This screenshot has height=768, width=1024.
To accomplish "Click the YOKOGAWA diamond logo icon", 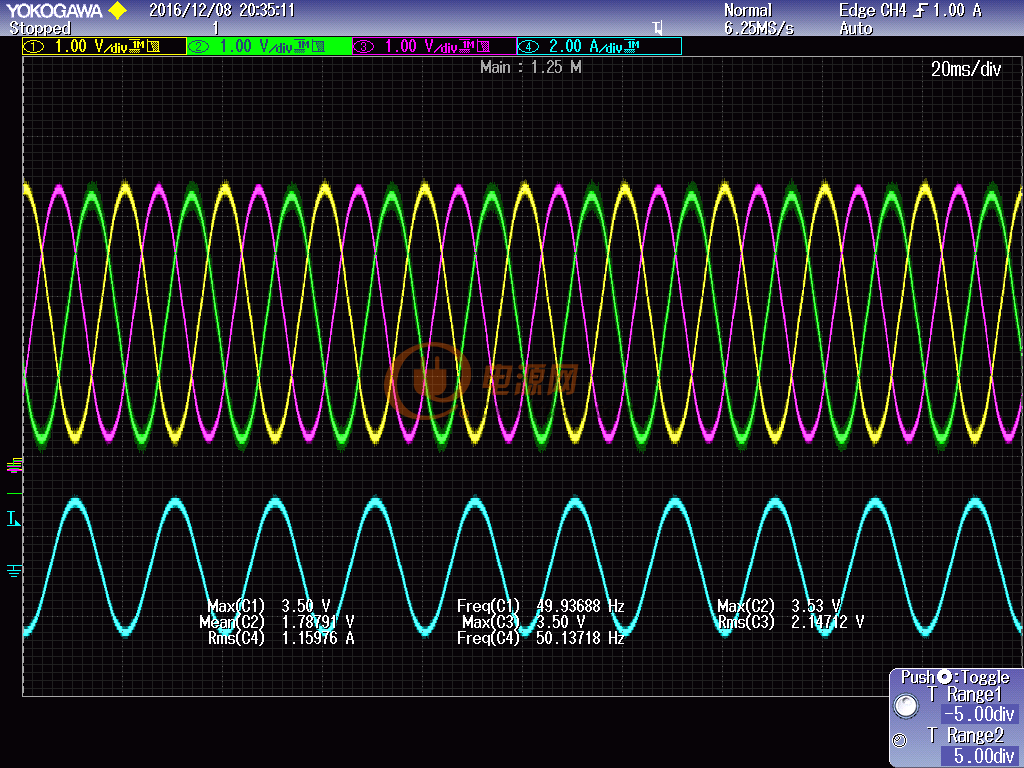I will [118, 10].
